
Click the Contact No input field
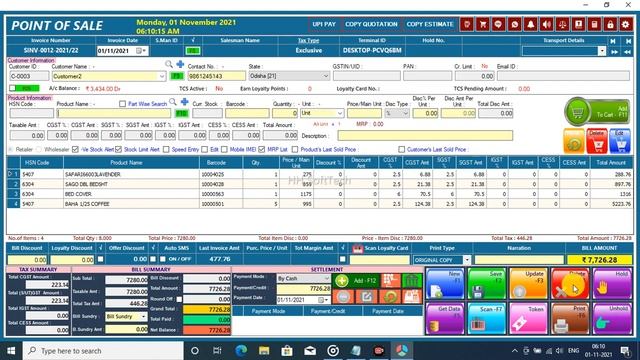[x=216, y=76]
